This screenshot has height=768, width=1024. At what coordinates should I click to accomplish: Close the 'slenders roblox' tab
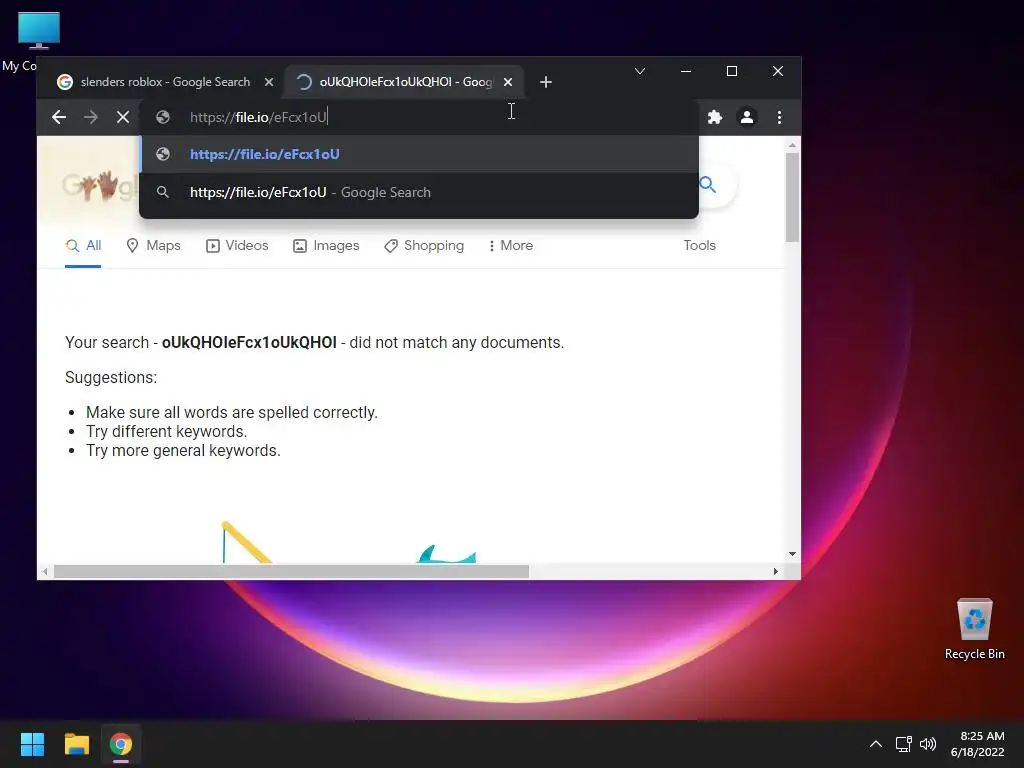269,82
